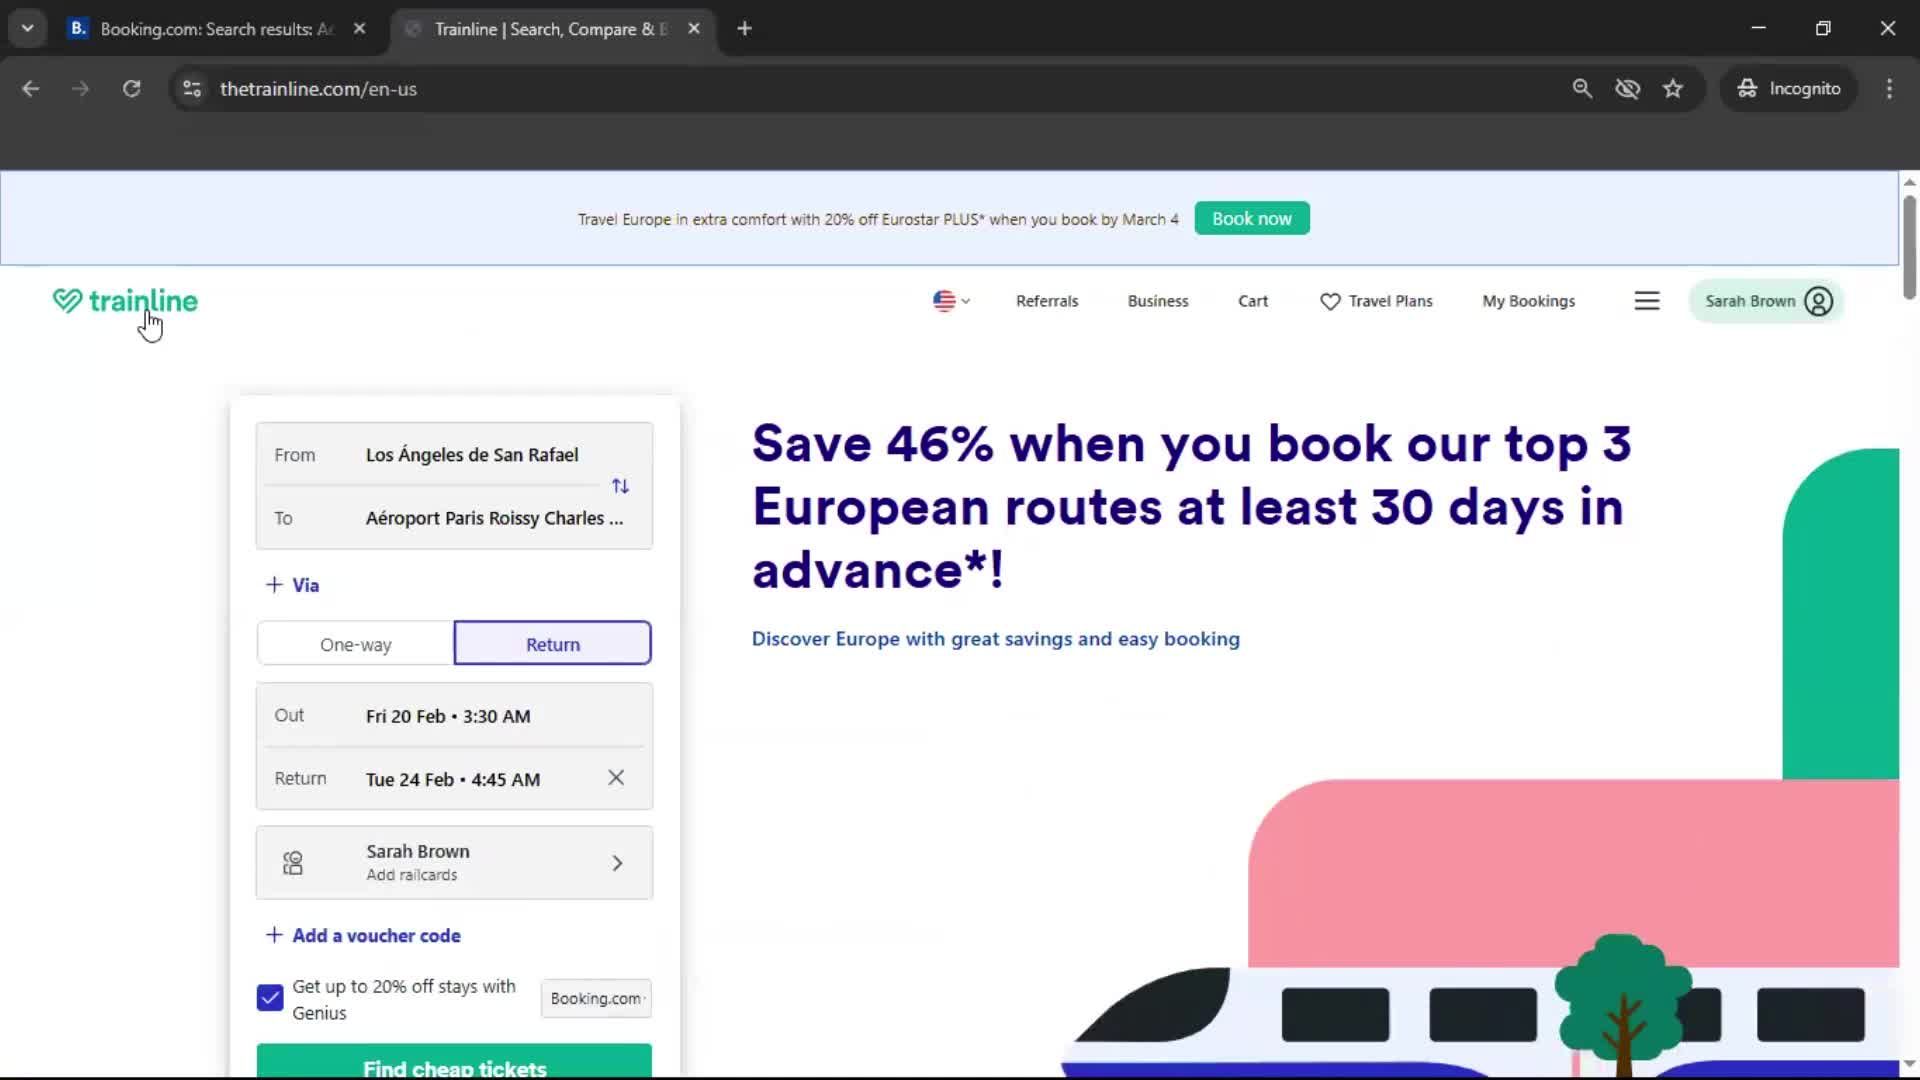Viewport: 1920px width, 1080px height.
Task: Open the hamburger menu icon
Action: pos(1647,300)
